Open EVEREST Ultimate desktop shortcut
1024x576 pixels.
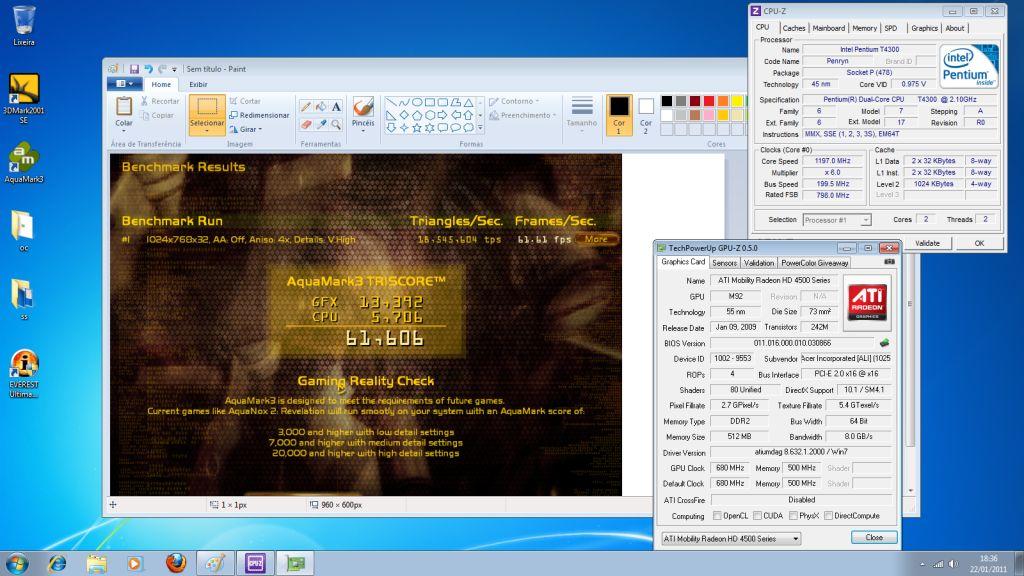pos(24,374)
